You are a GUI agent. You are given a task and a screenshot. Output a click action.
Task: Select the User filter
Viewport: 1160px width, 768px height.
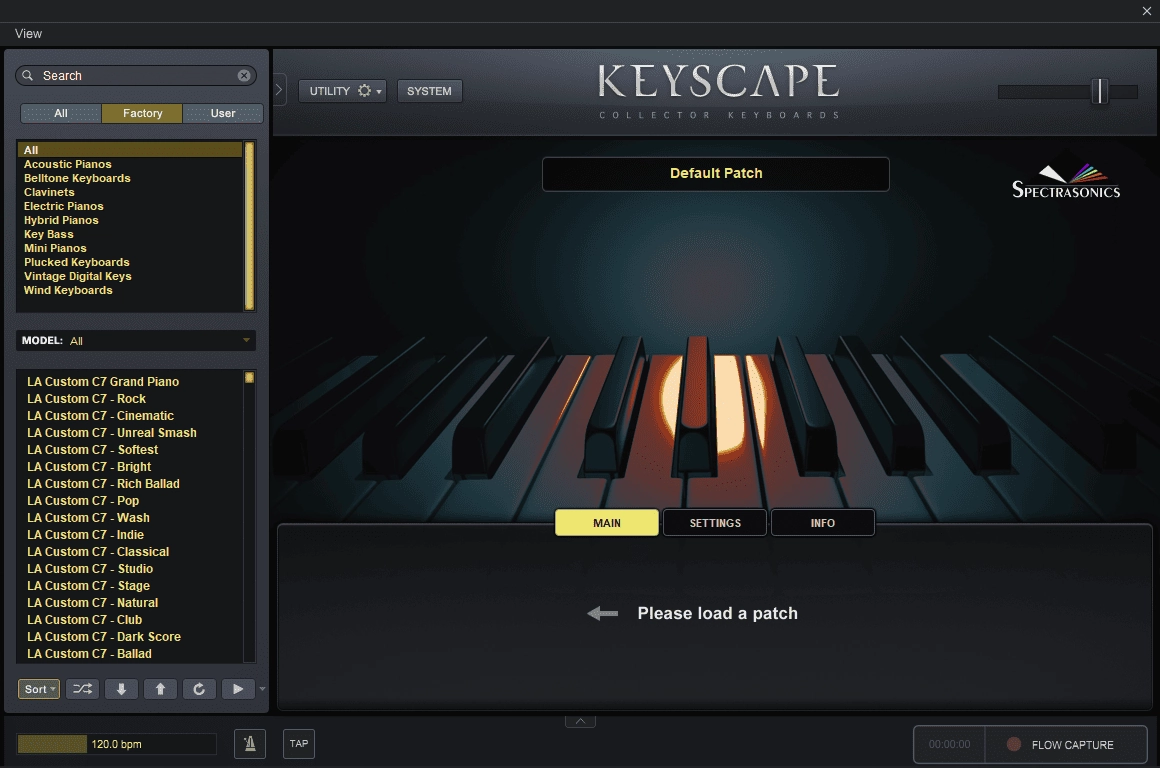click(223, 113)
